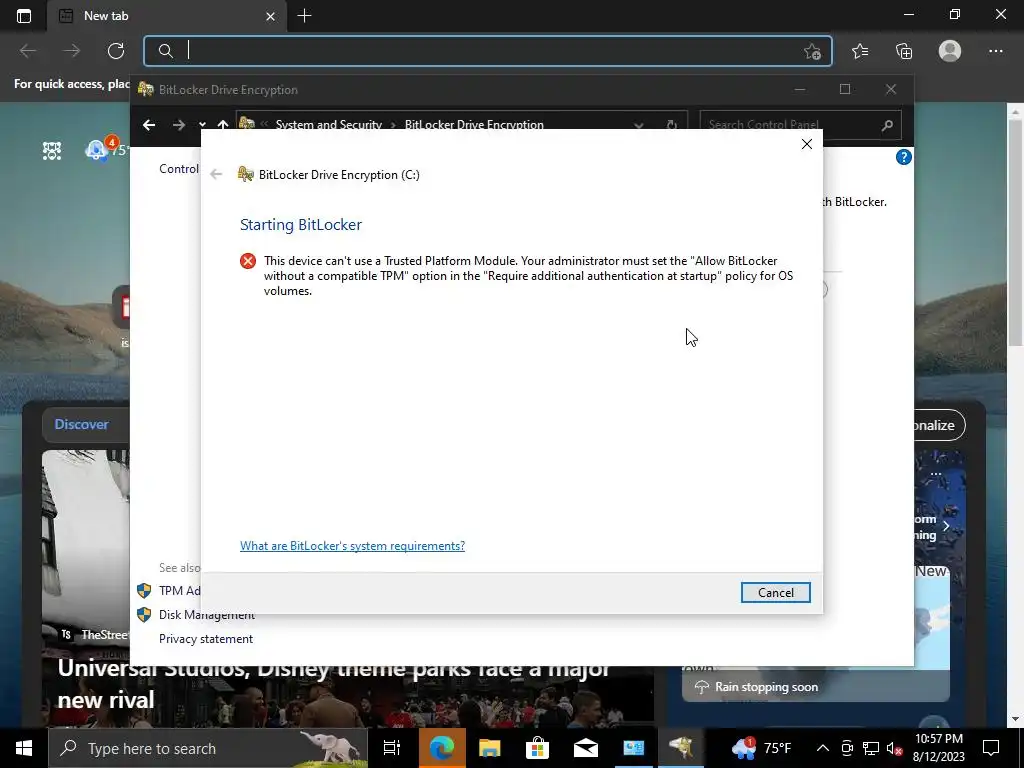The image size is (1024, 768).
Task: Open Privacy statement link
Action: coord(206,639)
